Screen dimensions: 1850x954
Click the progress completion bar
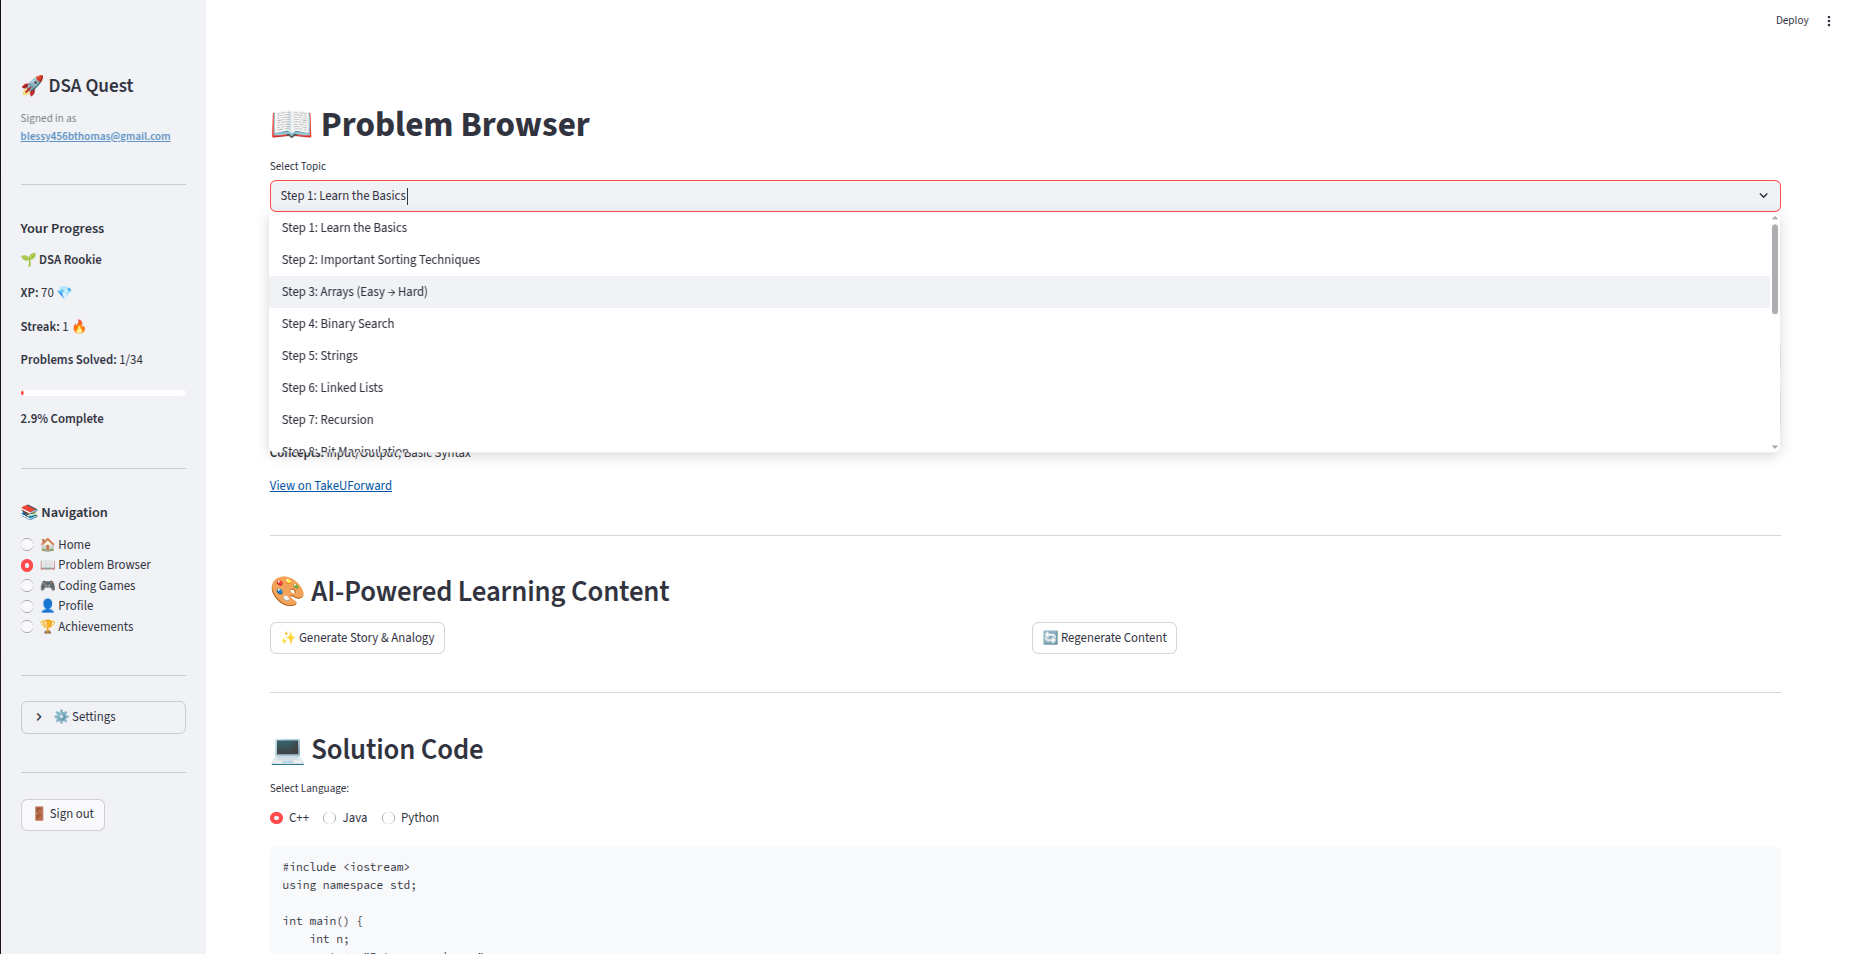coord(103,393)
